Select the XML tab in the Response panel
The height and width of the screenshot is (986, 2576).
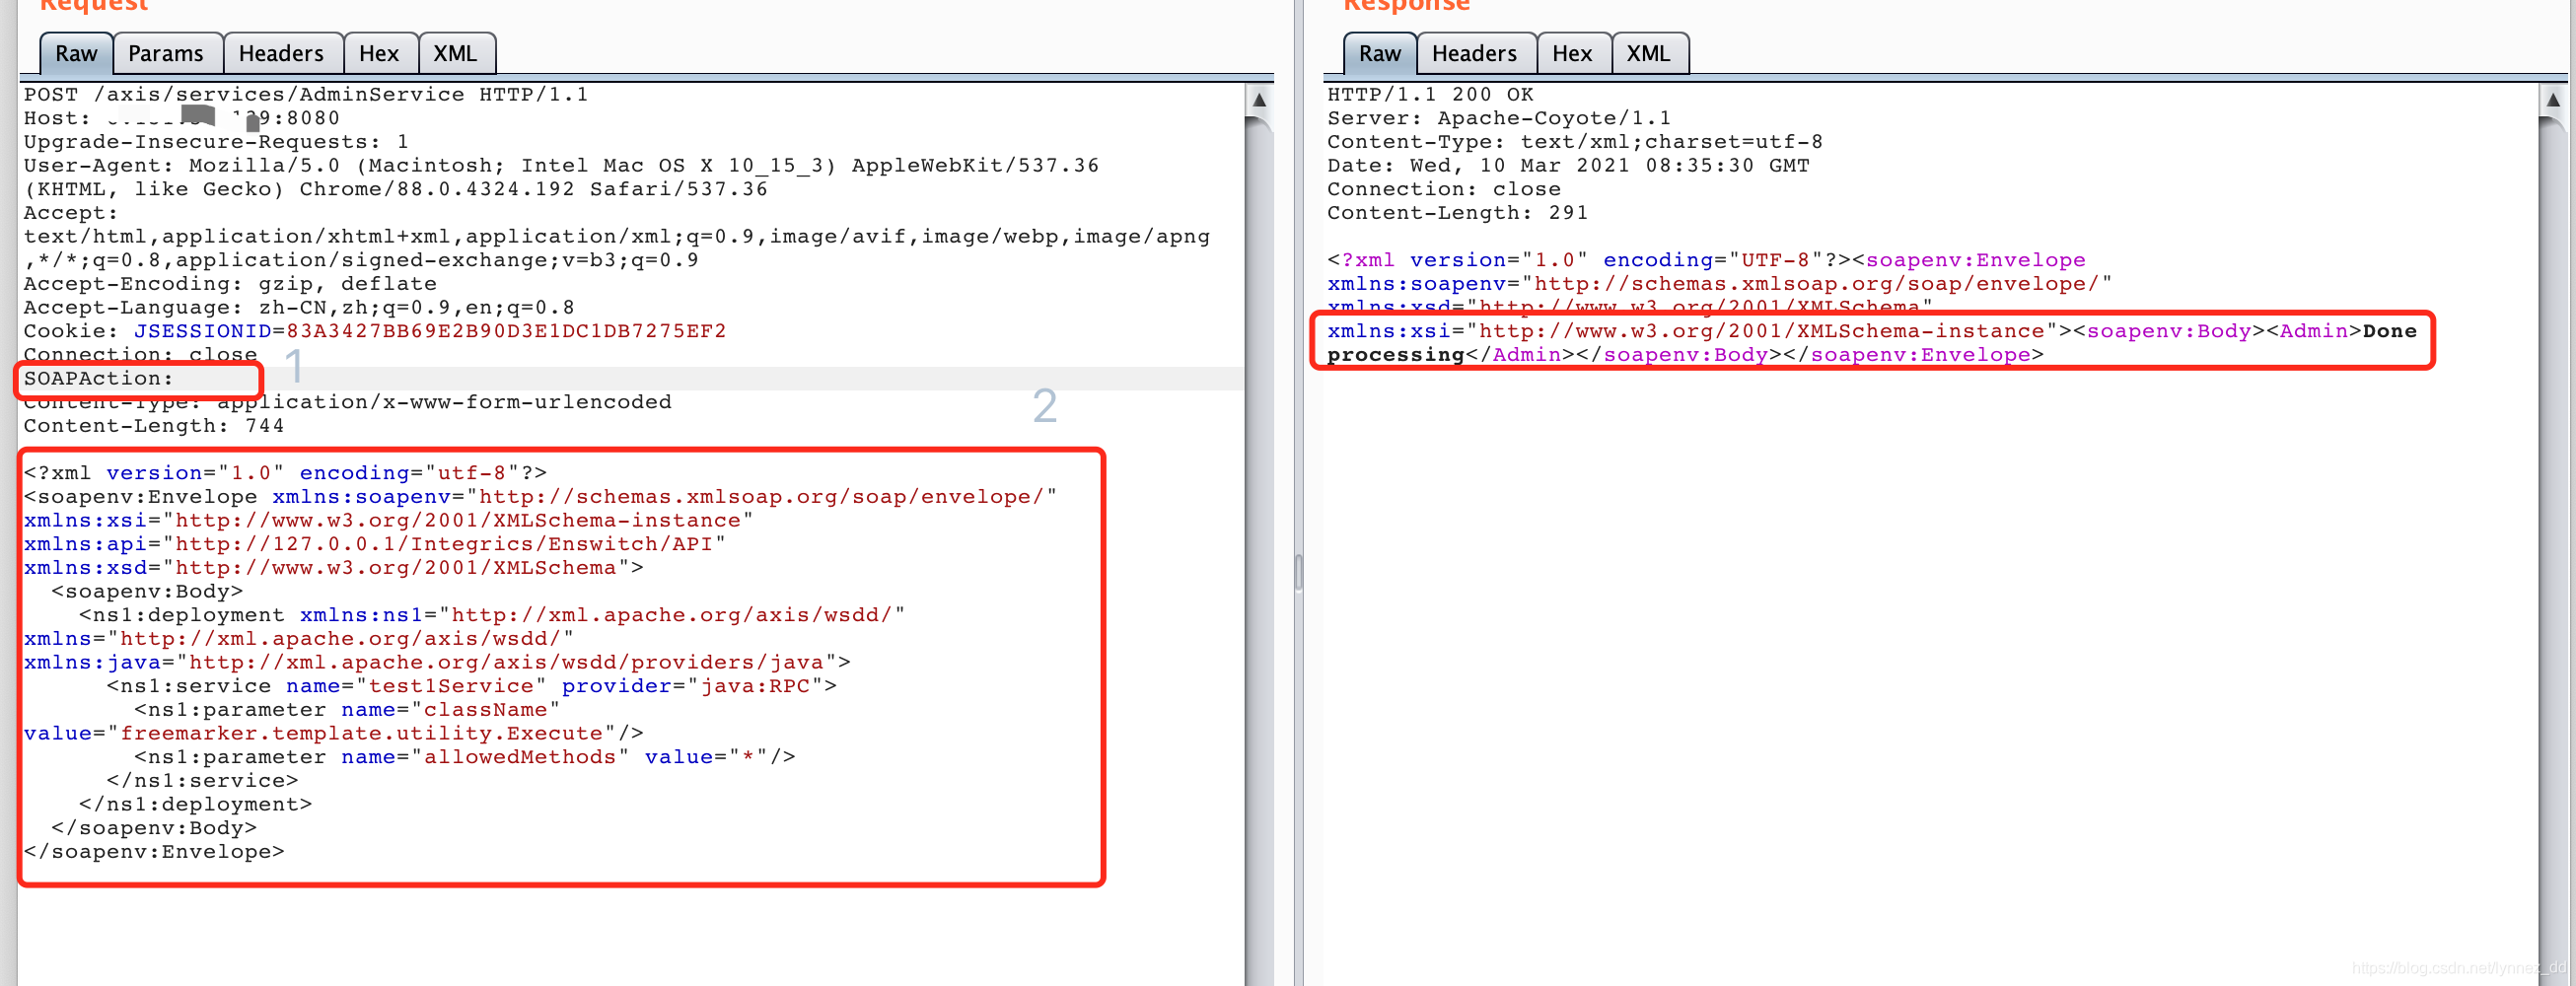(1649, 53)
